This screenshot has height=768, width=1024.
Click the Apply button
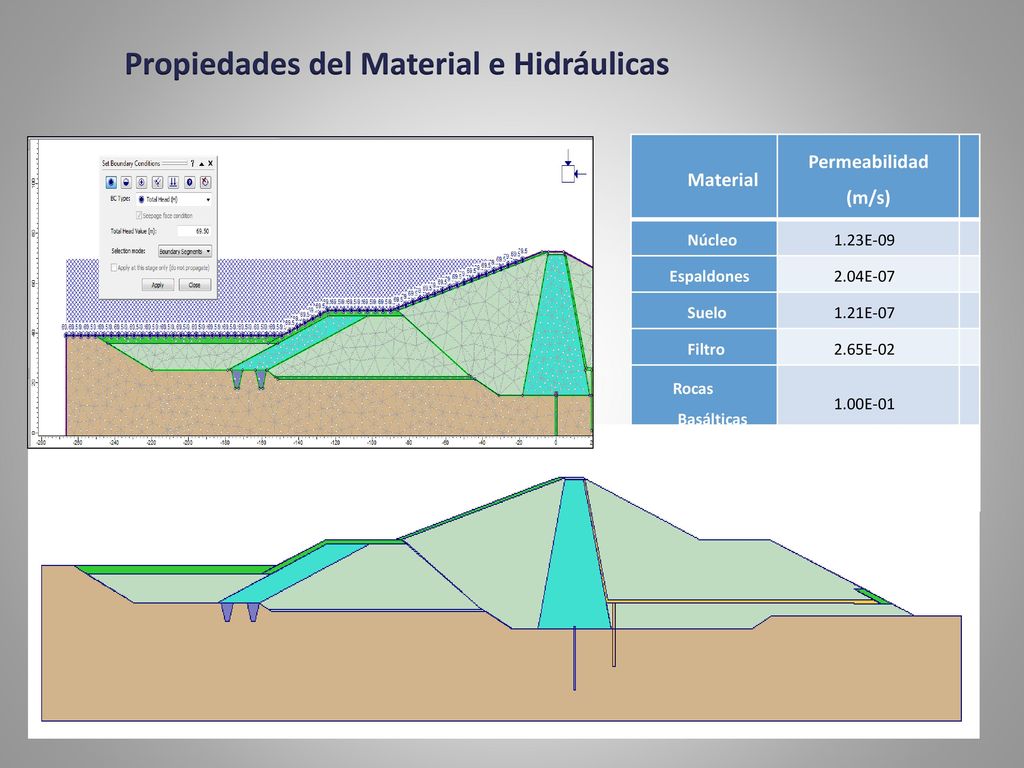(158, 285)
